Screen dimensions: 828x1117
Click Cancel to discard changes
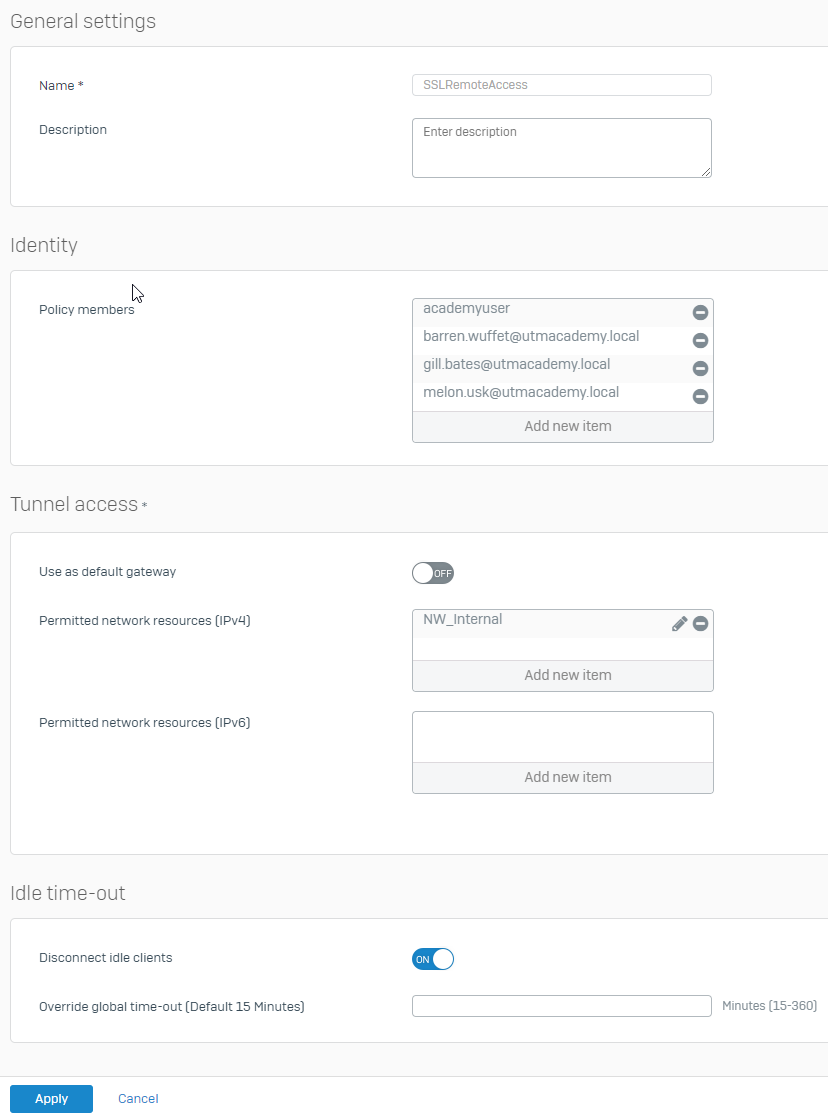point(137,1098)
